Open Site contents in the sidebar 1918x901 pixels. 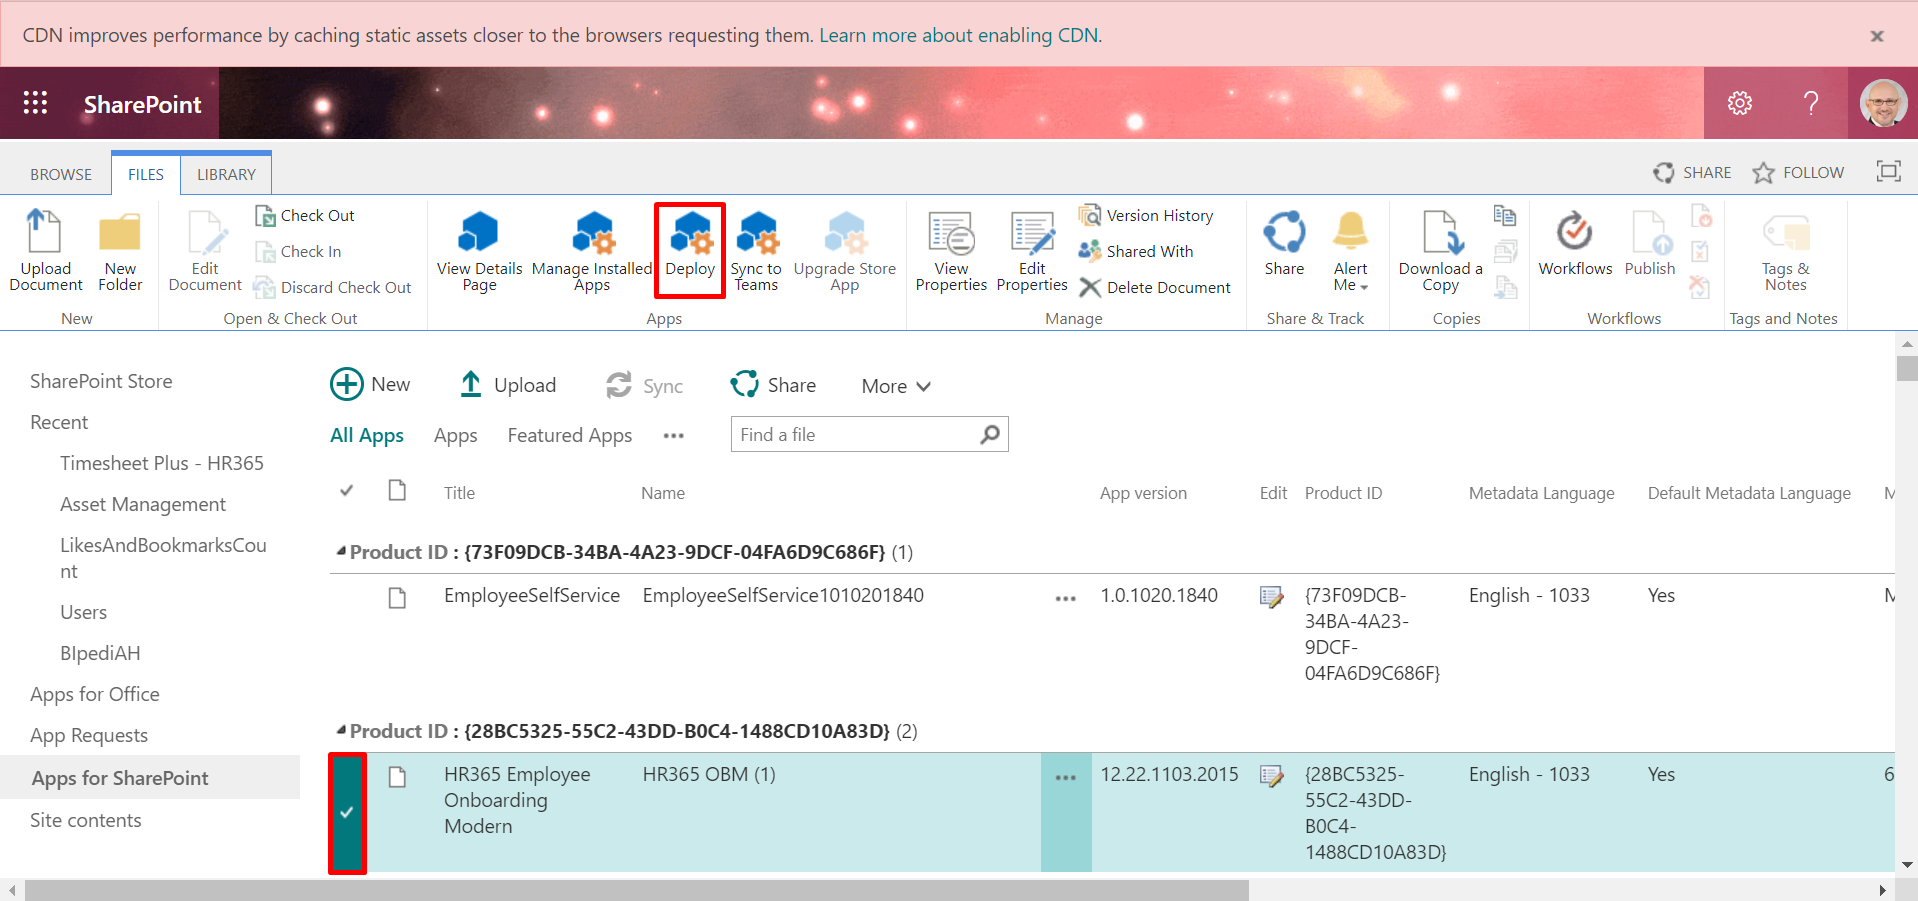[86, 820]
